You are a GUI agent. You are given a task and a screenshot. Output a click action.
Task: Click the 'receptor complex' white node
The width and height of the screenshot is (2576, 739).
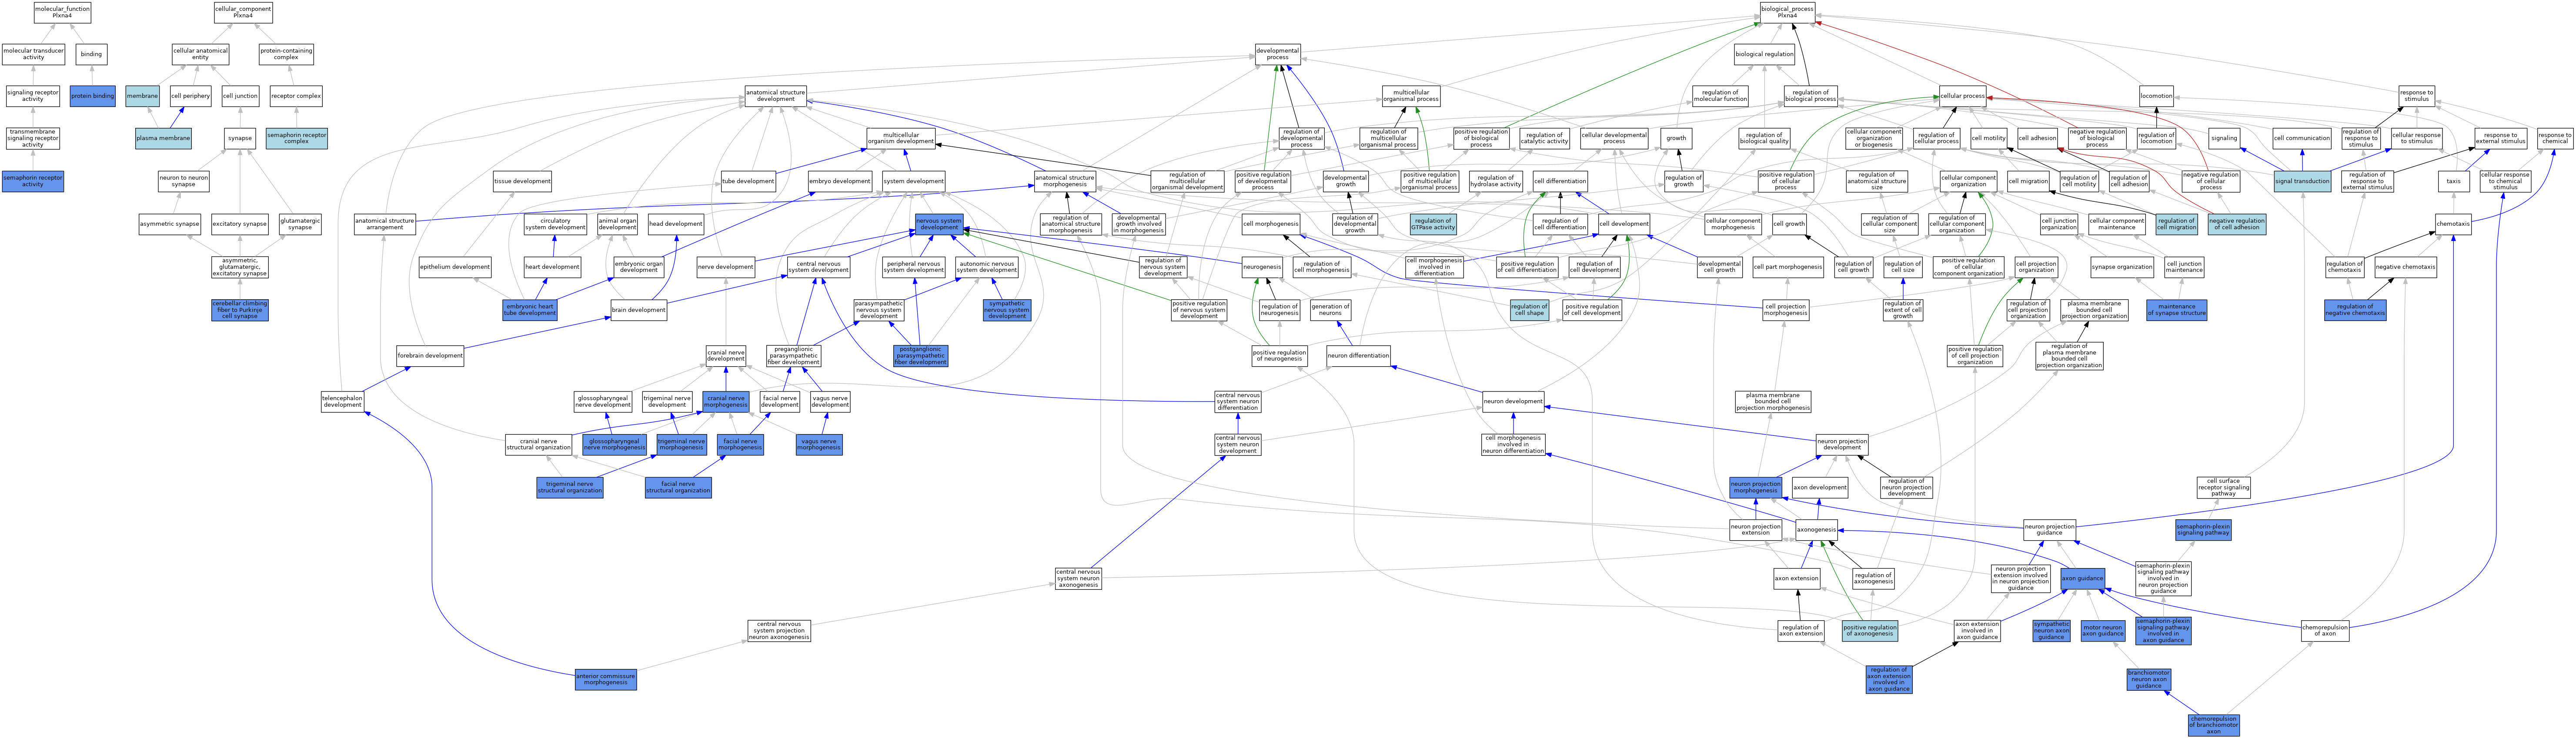coord(296,96)
